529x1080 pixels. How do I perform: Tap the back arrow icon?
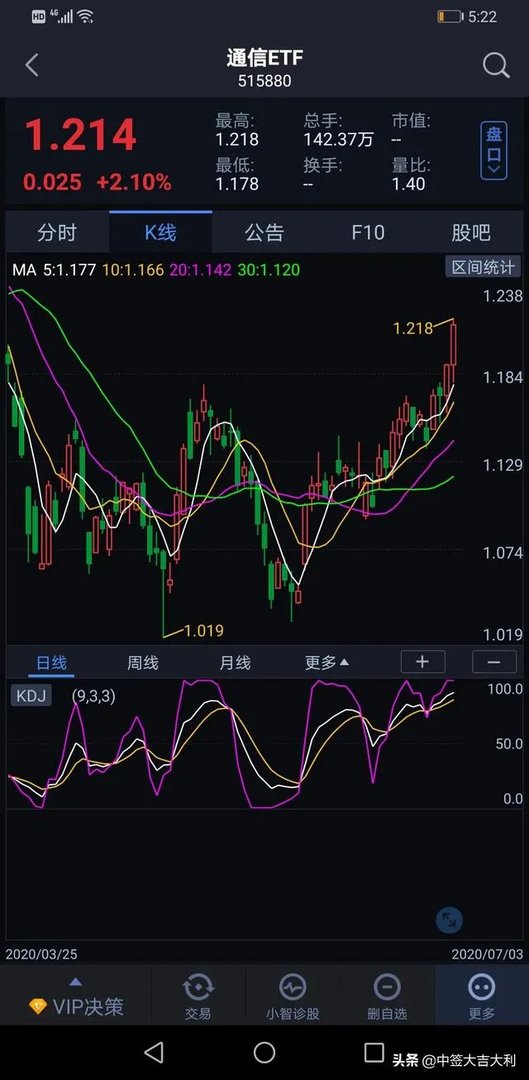(32, 65)
